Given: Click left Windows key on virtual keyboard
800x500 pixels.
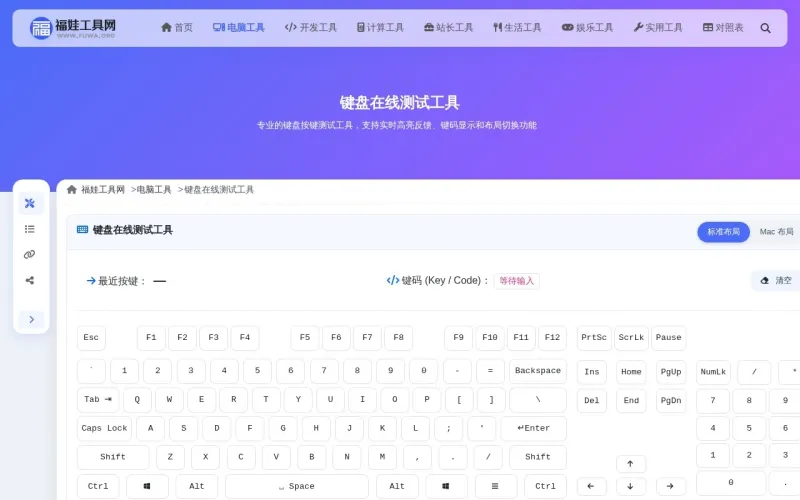Looking at the screenshot, I should click(x=147, y=486).
